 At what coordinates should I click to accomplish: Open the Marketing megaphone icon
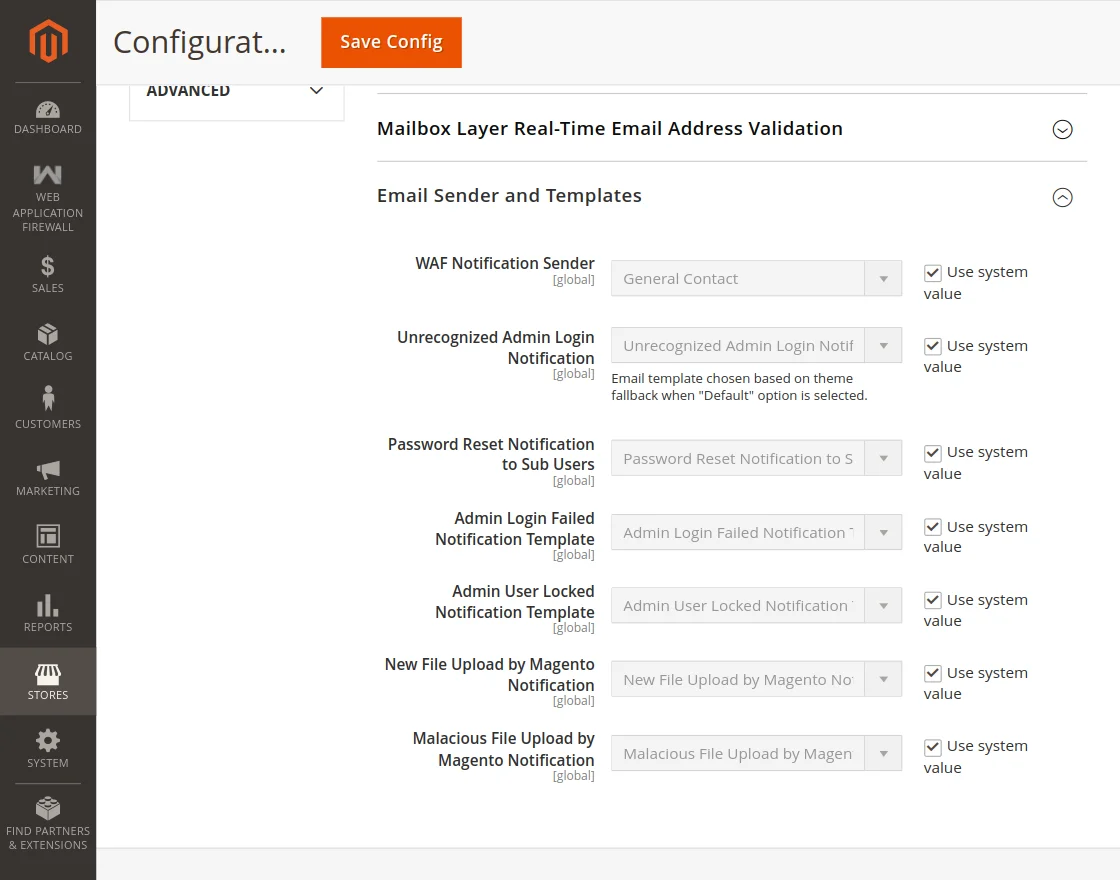coord(48,469)
